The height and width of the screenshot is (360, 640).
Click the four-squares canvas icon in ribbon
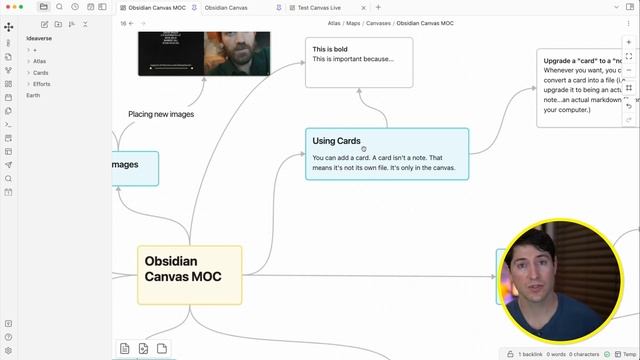pos(8,84)
